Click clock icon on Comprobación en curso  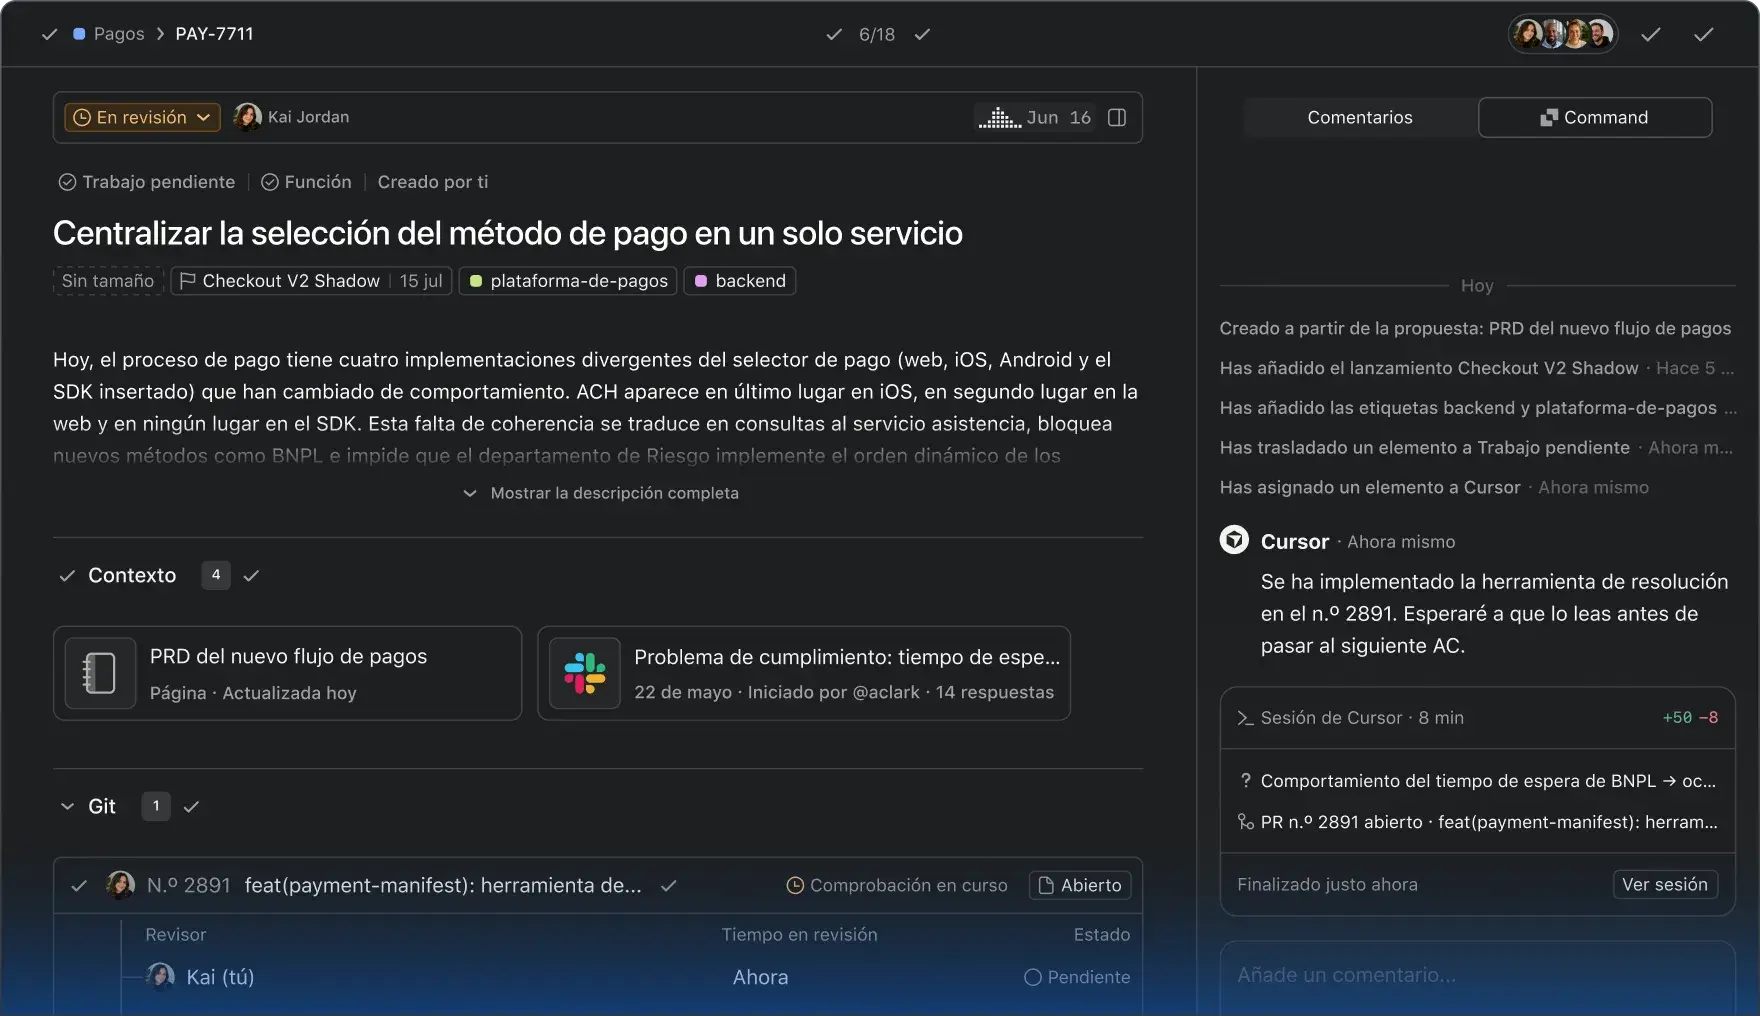(x=795, y=885)
